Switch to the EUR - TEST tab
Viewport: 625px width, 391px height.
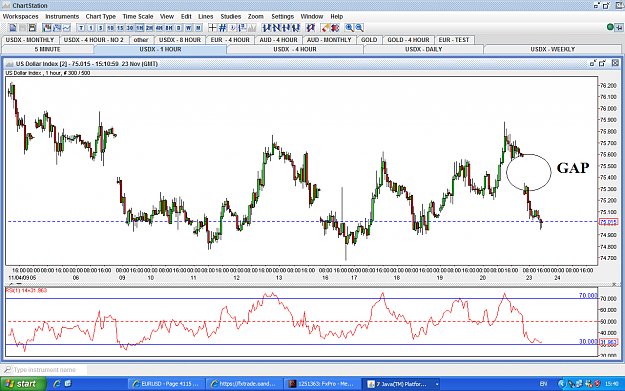[454, 40]
